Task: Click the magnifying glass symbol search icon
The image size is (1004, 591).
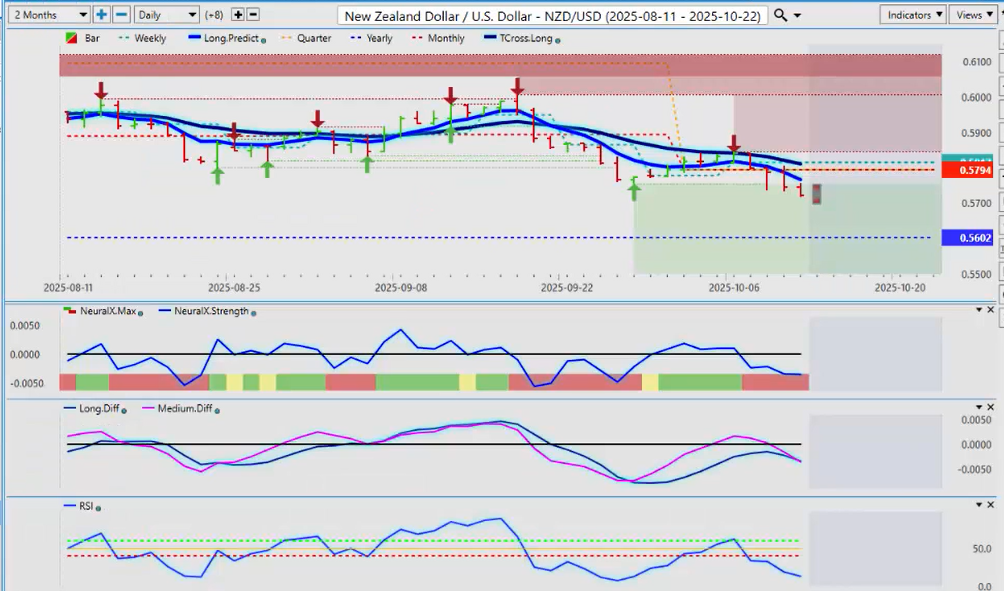Action: (x=781, y=15)
